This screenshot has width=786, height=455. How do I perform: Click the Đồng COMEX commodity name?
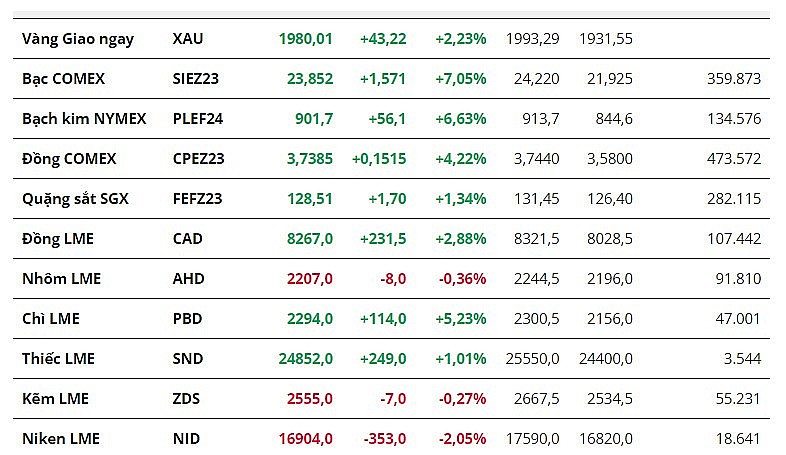[69, 159]
